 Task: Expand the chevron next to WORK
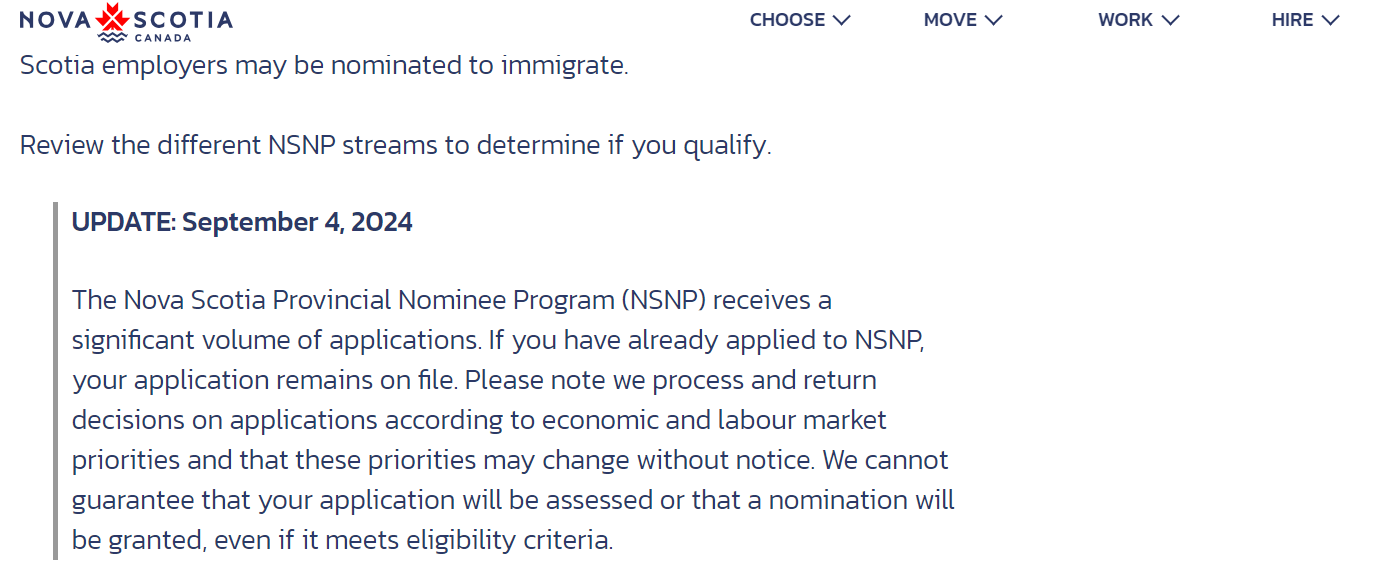point(1170,20)
